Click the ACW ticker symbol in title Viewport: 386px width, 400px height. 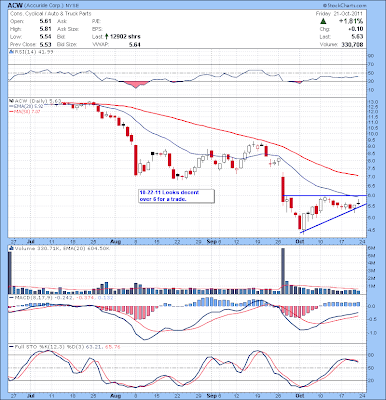click(x=15, y=6)
